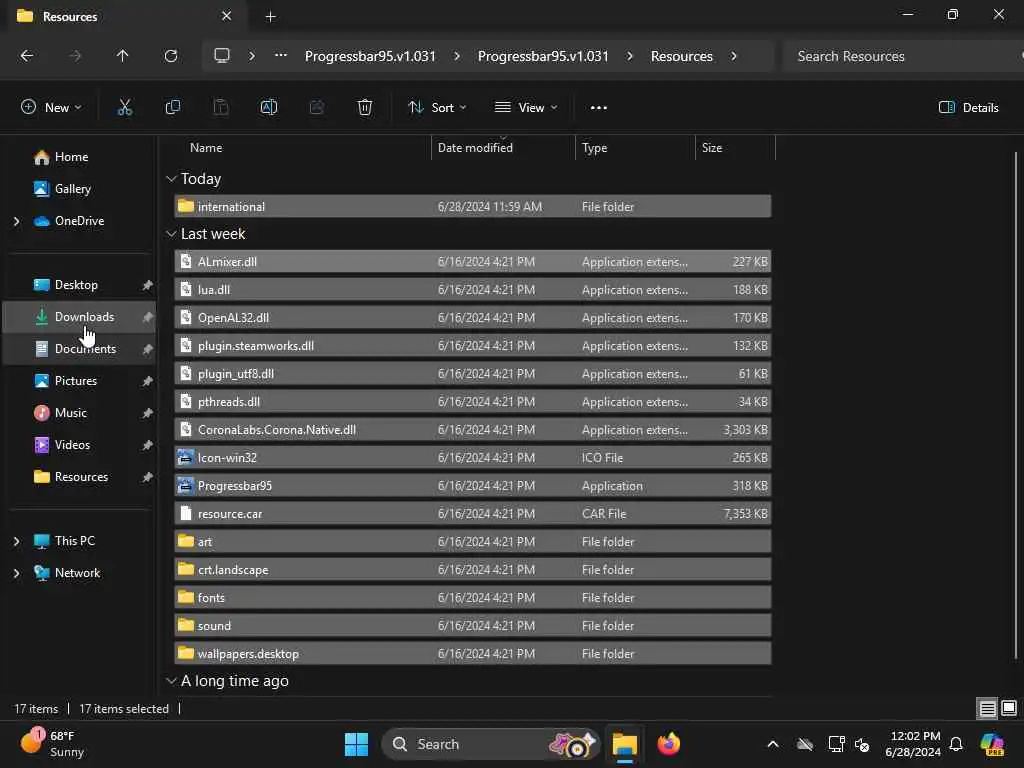Open the pinned Resources folder in sidebar

click(81, 477)
